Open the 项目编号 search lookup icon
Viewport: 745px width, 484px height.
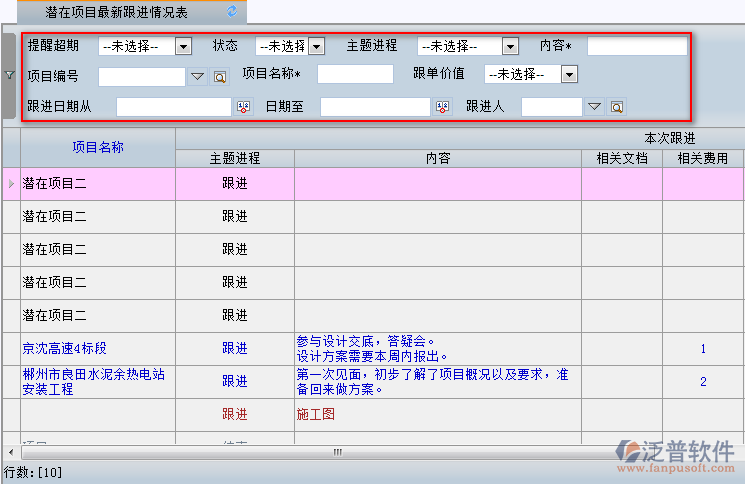(220, 76)
